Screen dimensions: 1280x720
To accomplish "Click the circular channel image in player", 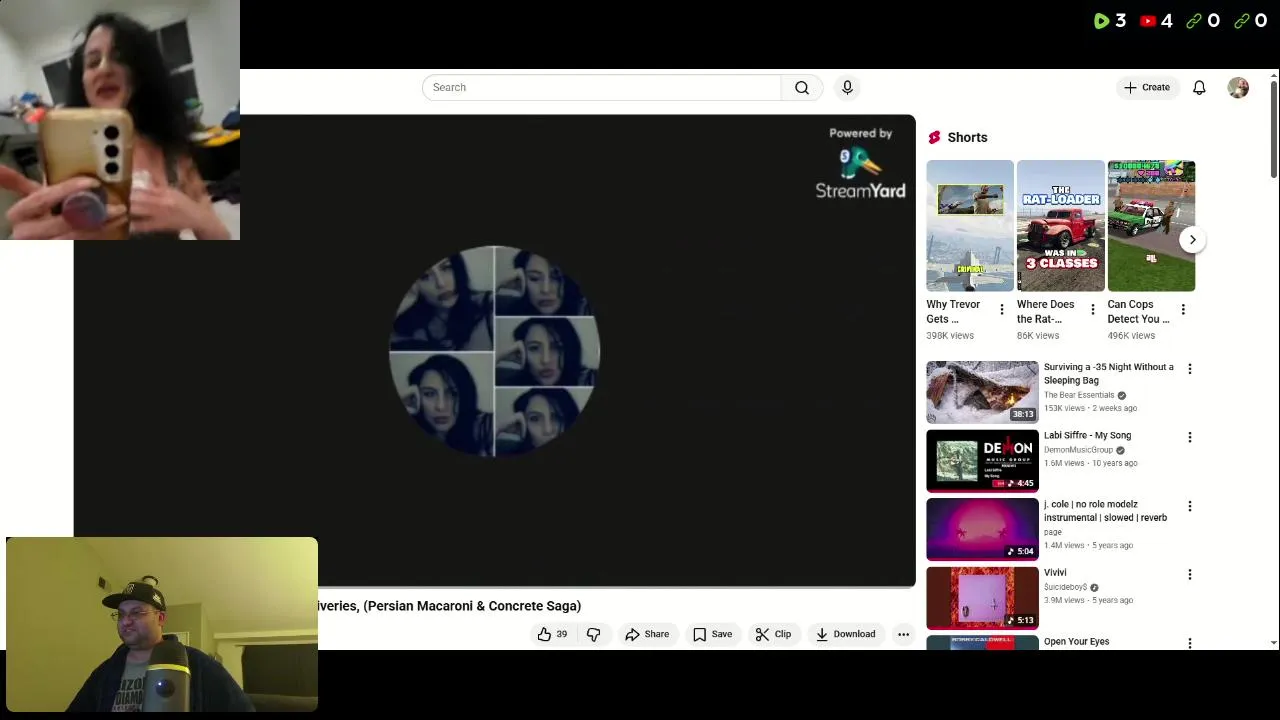I will [494, 351].
